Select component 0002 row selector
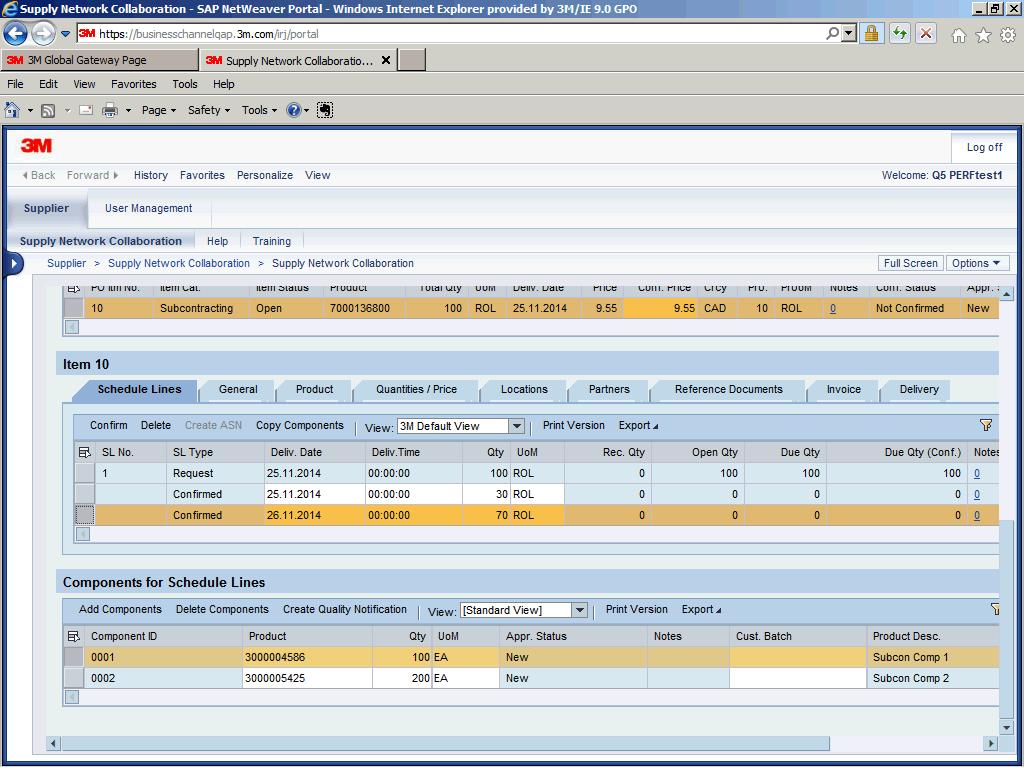 tap(74, 678)
